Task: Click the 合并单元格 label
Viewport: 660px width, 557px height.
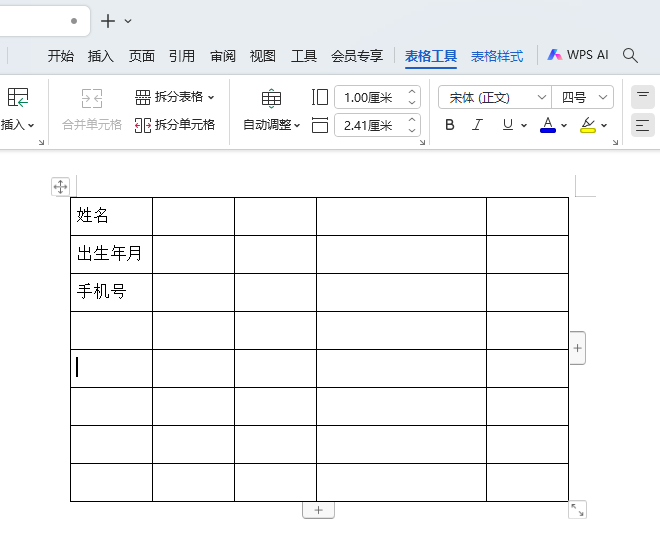Action: tap(92, 125)
